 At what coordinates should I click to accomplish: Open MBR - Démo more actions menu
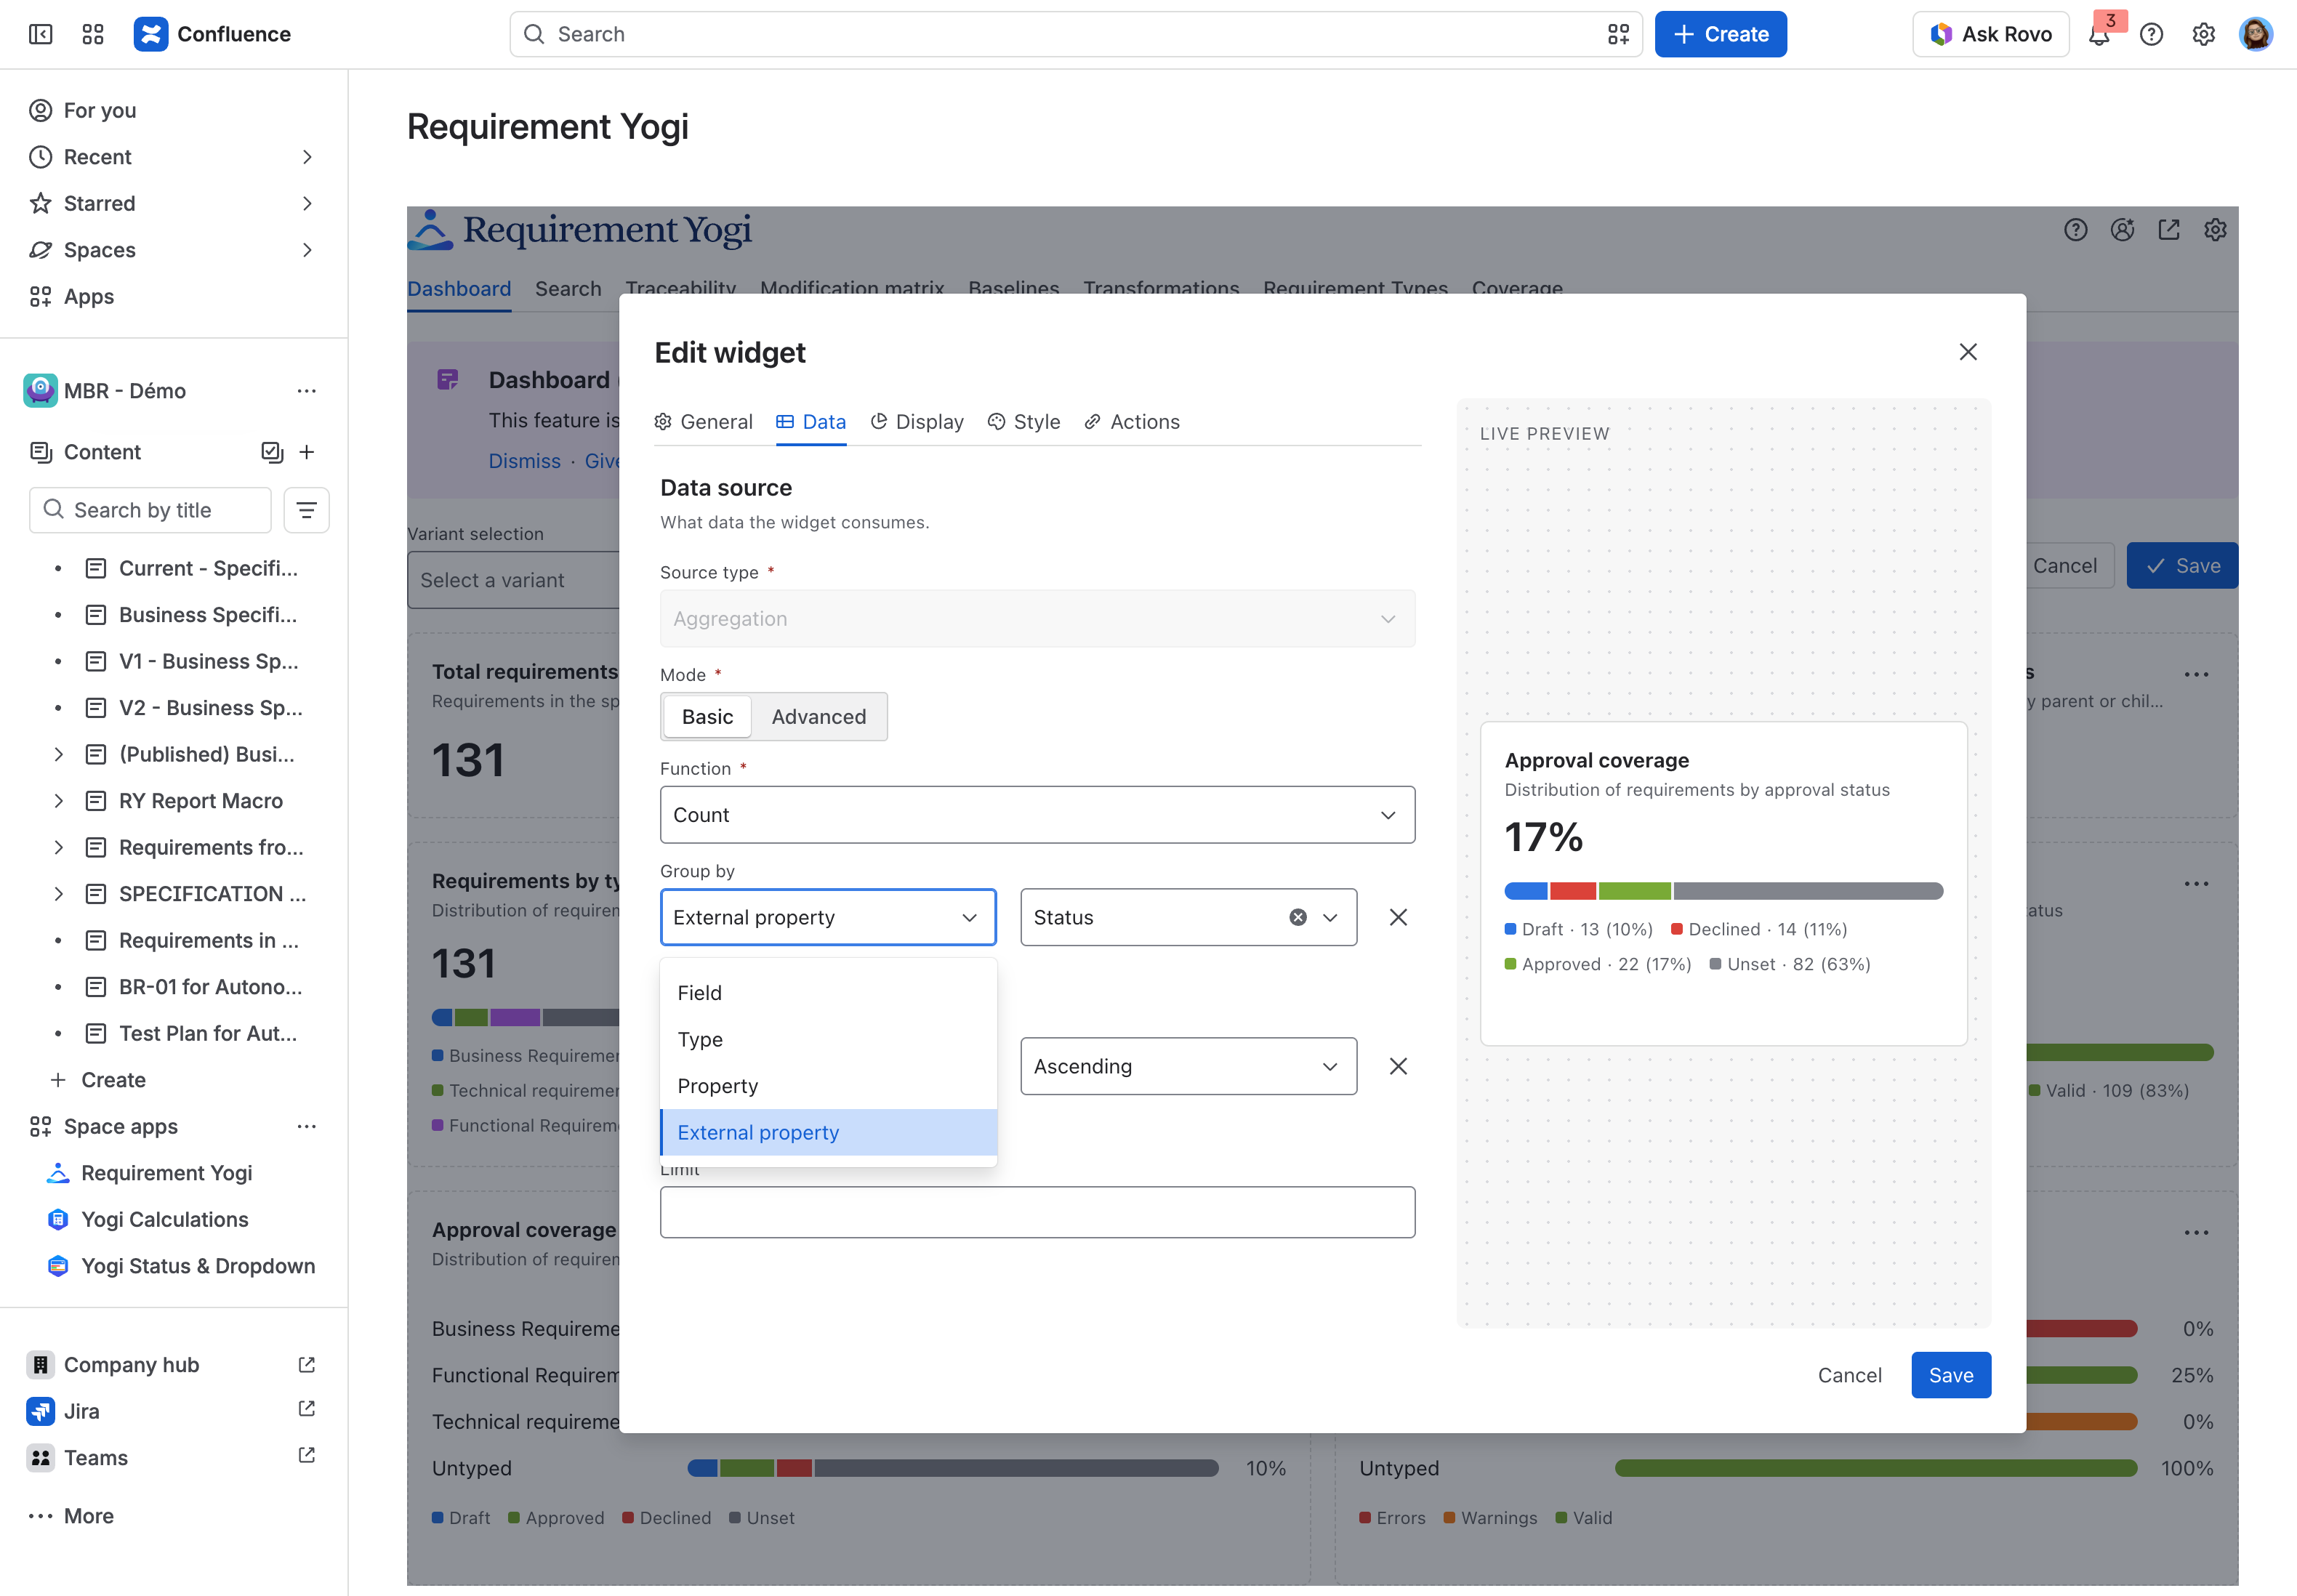point(307,391)
